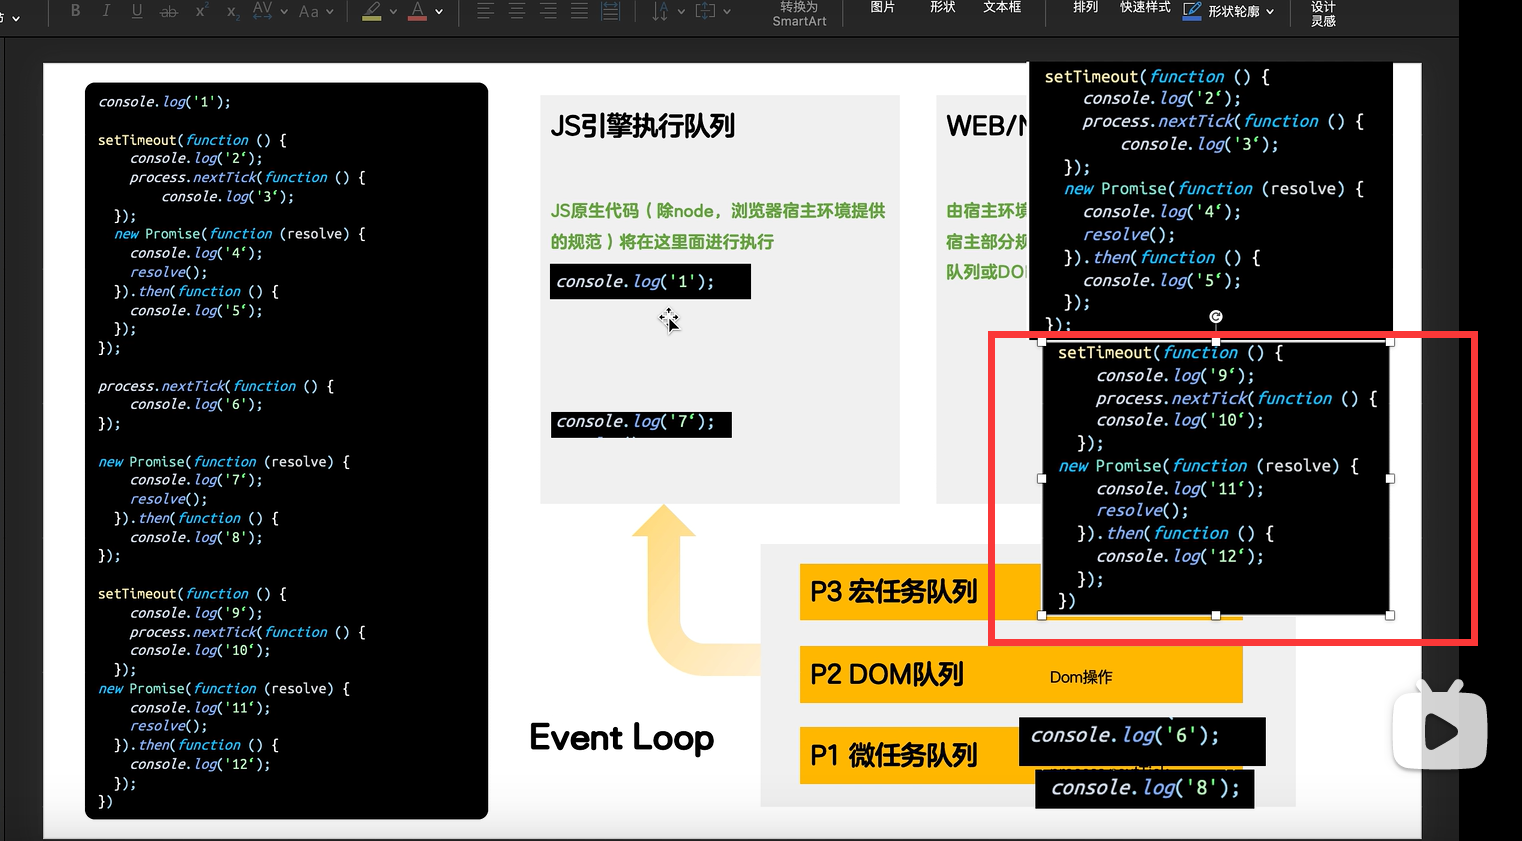
Task: Click the video play icon on the slide
Action: click(x=1440, y=730)
